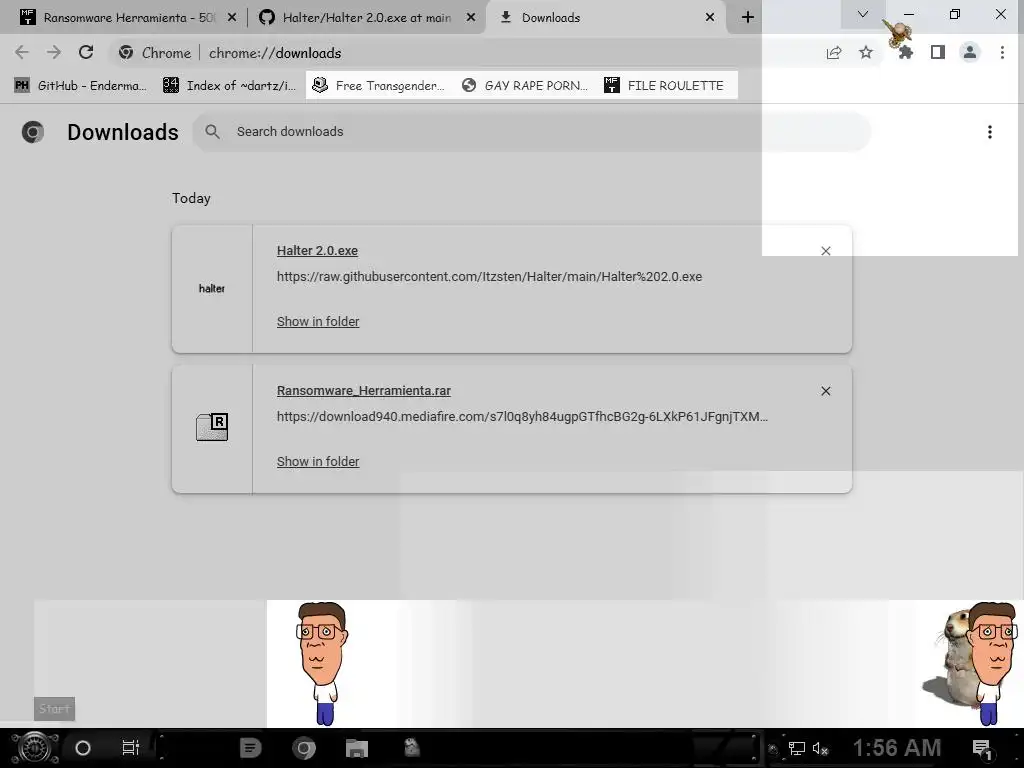
Task: Open GitHub - Enderma... bookmark
Action: tap(81, 86)
